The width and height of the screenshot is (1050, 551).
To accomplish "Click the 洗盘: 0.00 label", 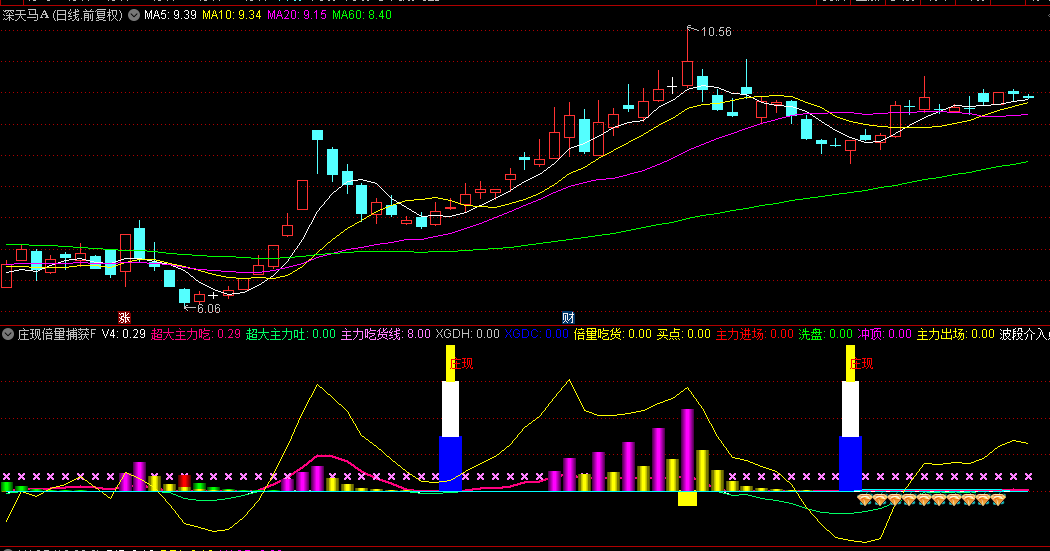I will click(826, 334).
